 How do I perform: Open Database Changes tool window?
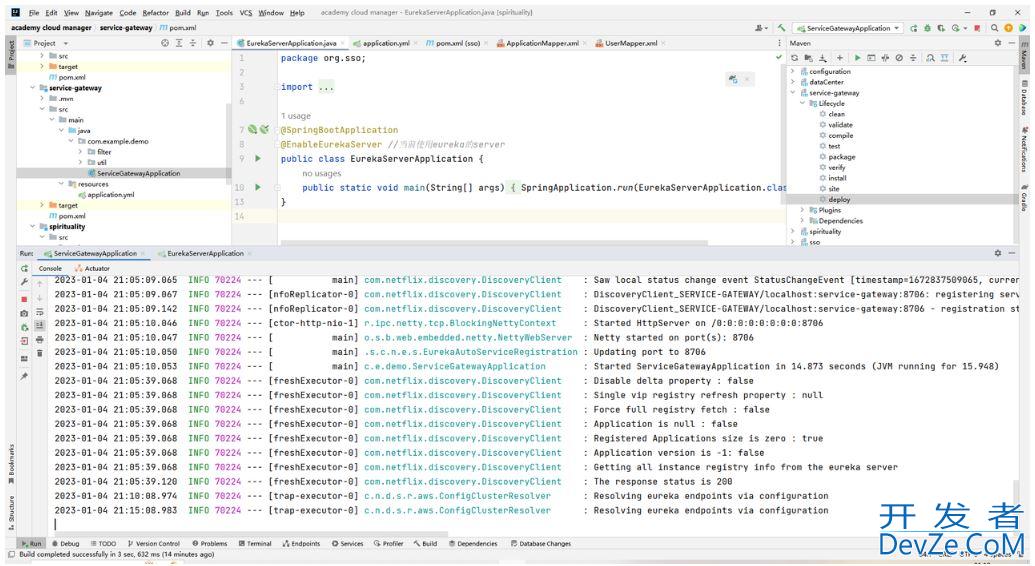point(541,544)
